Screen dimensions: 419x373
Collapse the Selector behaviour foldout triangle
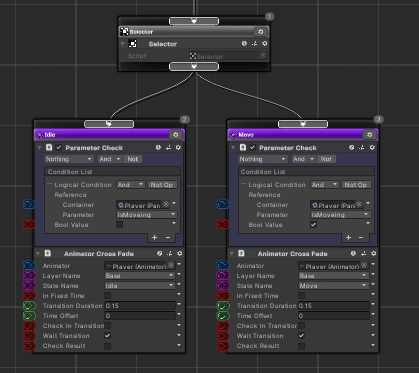pyautogui.click(x=122, y=44)
